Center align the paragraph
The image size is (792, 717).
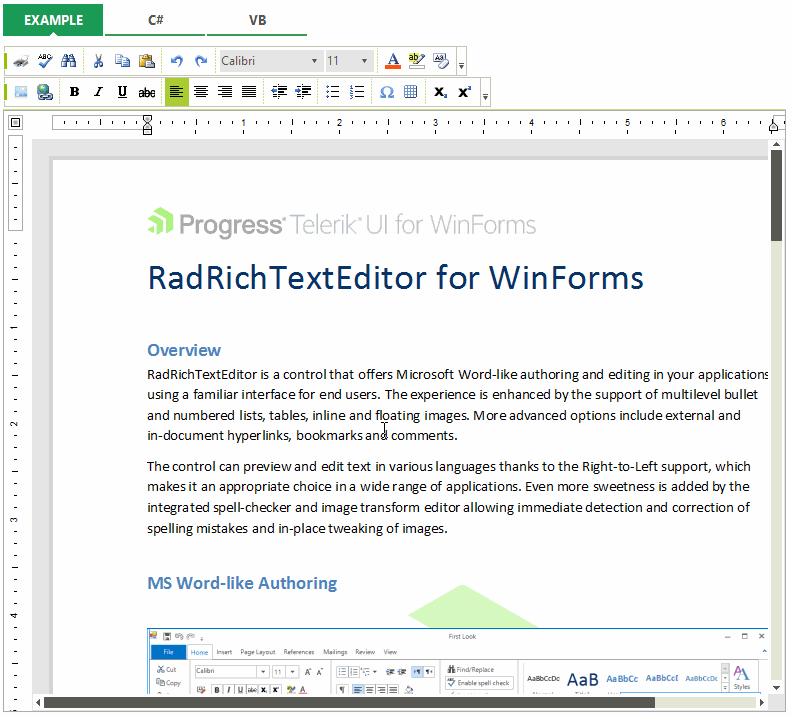[201, 92]
